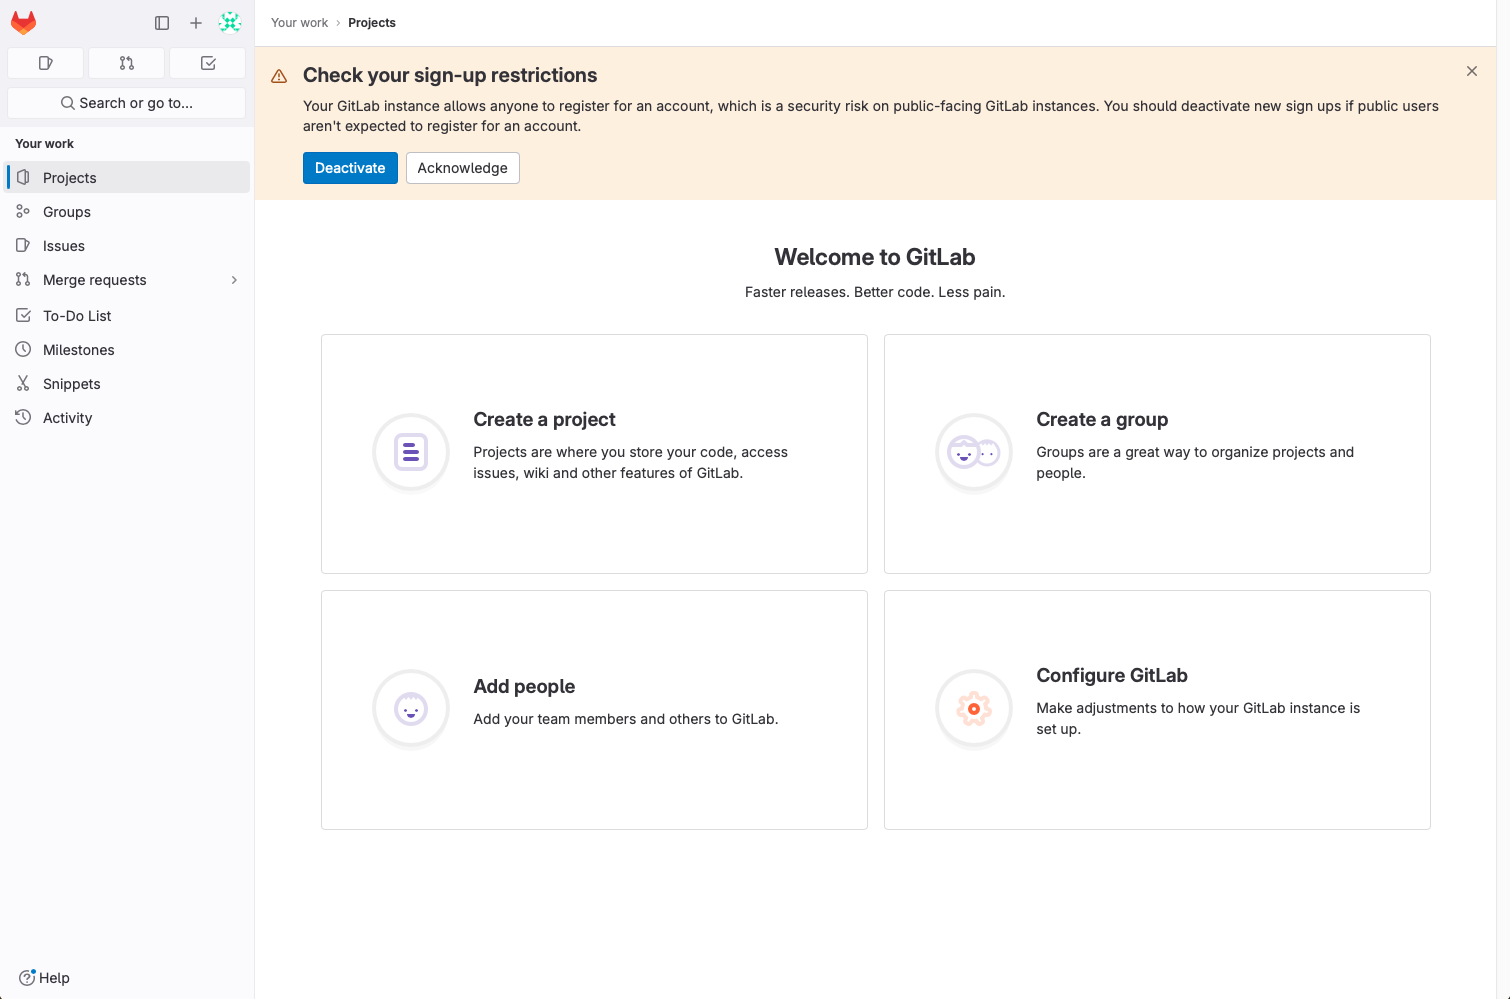Click the Configure GitLab heading
Image resolution: width=1510 pixels, height=999 pixels.
(x=1112, y=675)
